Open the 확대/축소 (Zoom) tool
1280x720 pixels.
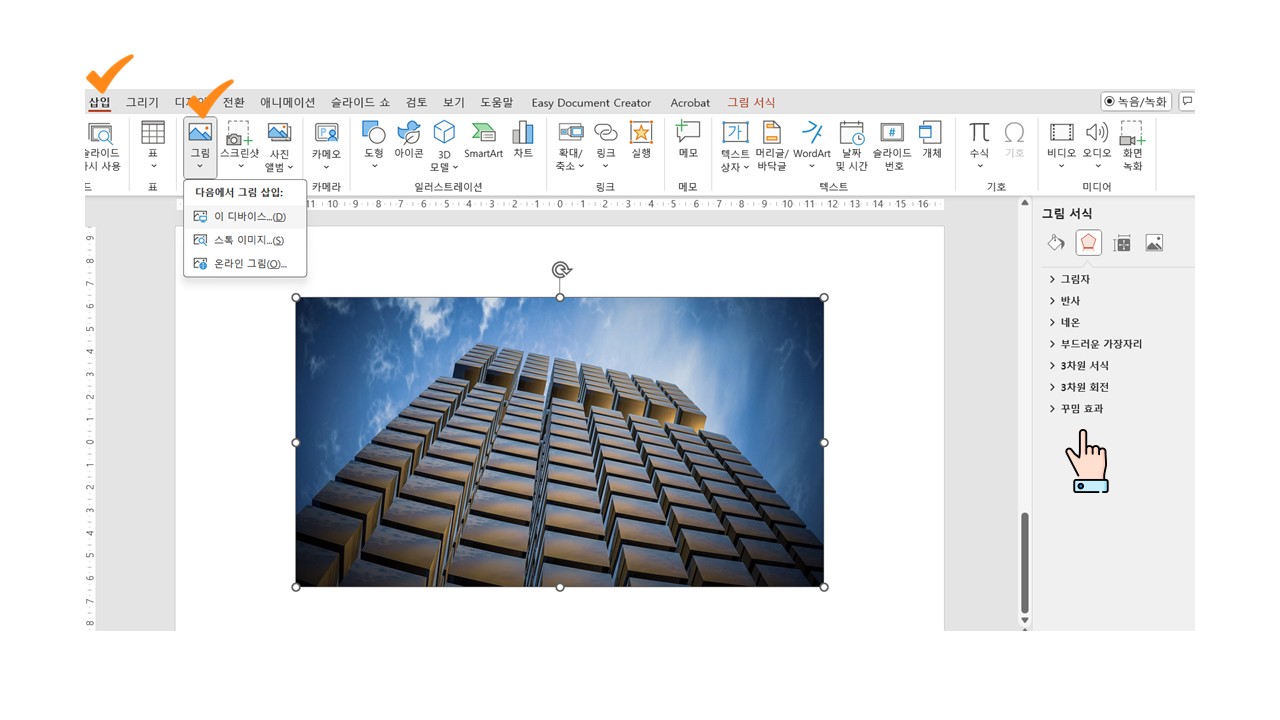coord(571,147)
